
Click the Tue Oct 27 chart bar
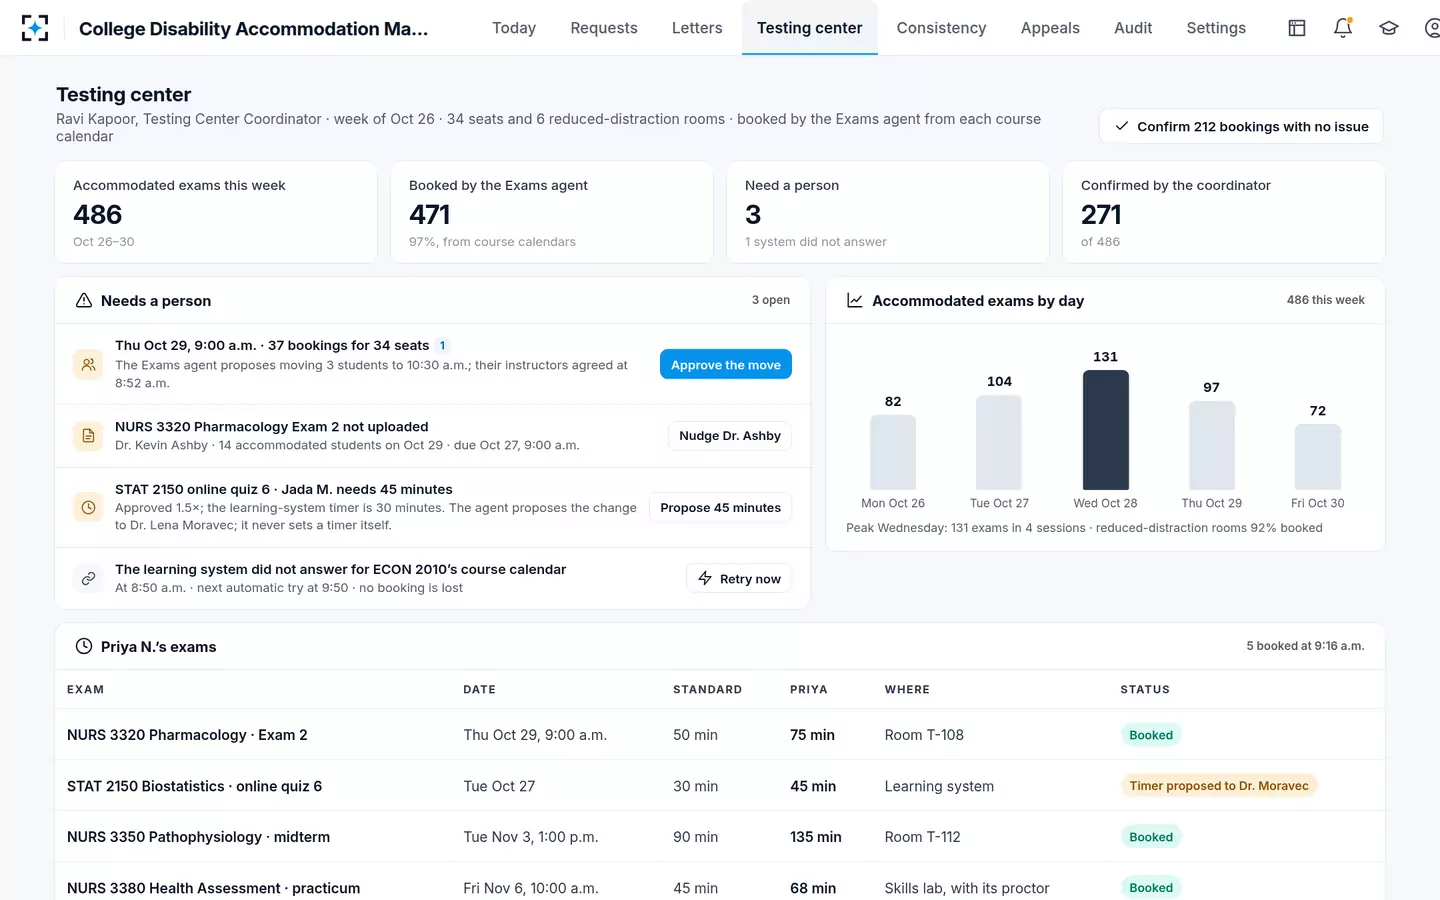(999, 442)
